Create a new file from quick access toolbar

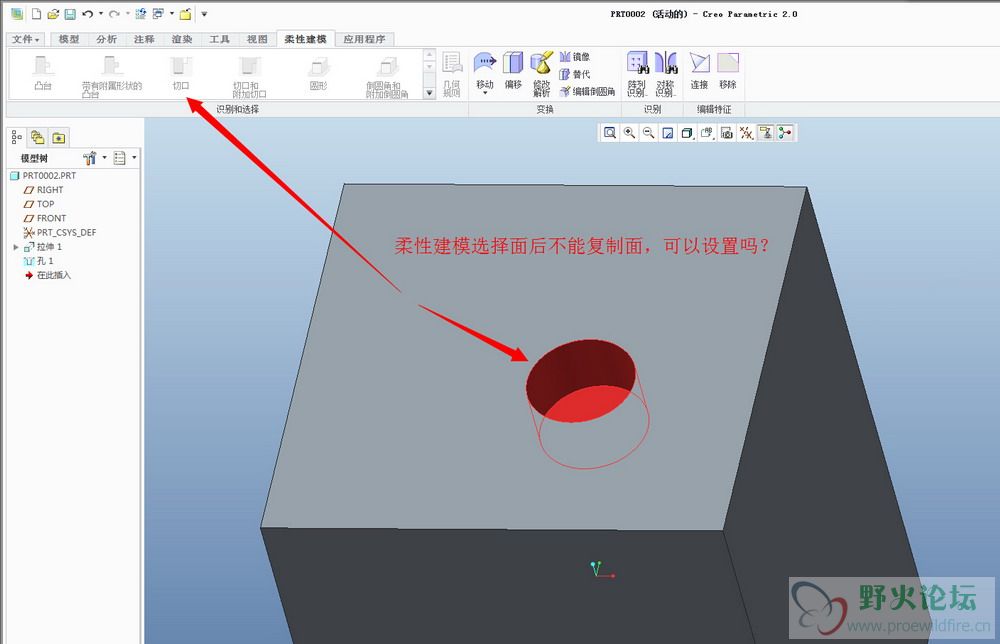pyautogui.click(x=36, y=13)
